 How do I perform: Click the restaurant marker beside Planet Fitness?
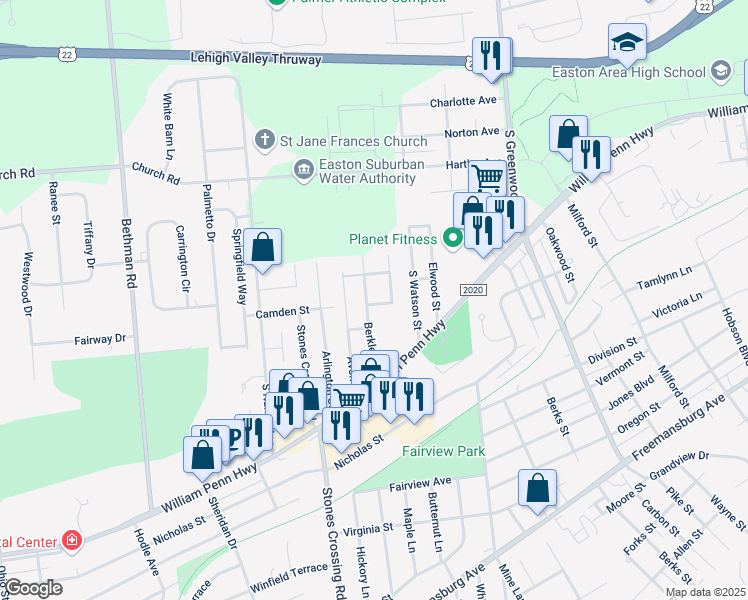483,232
